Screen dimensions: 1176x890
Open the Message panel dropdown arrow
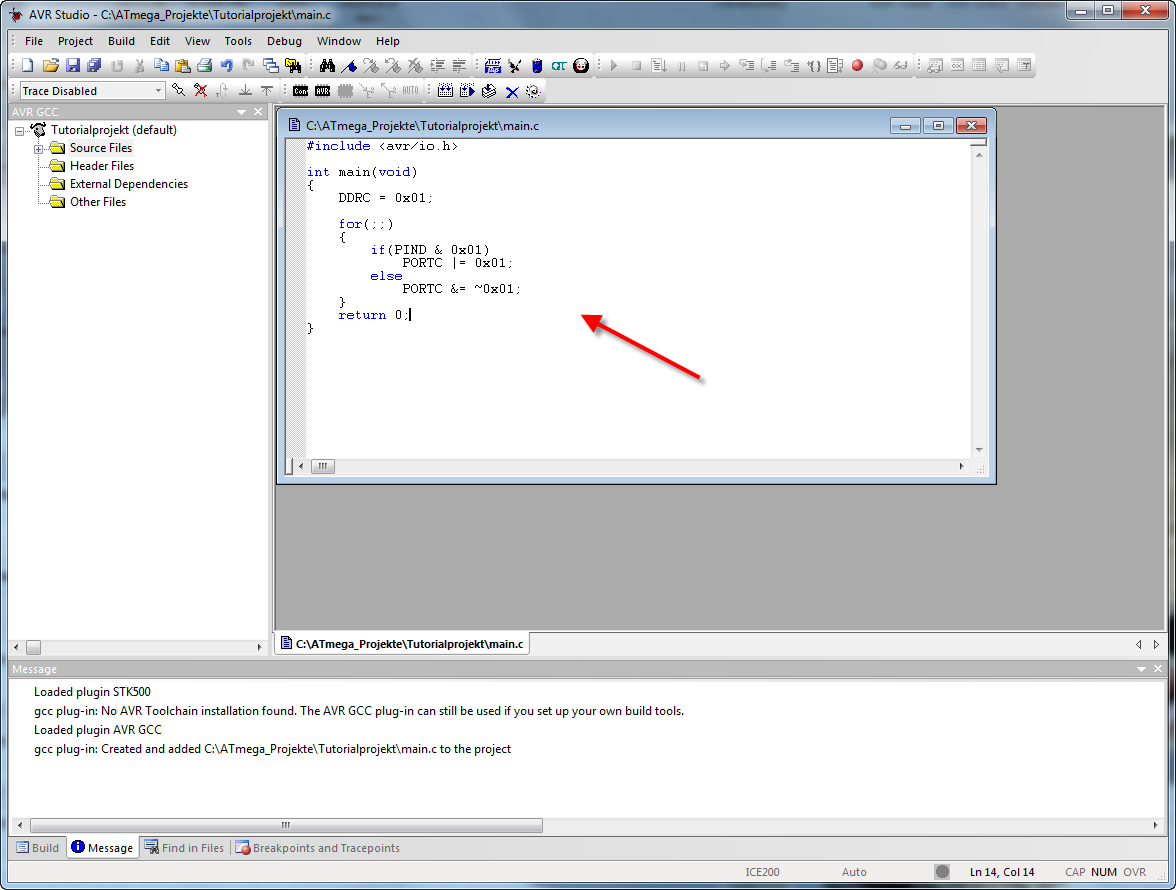pyautogui.click(x=1142, y=669)
